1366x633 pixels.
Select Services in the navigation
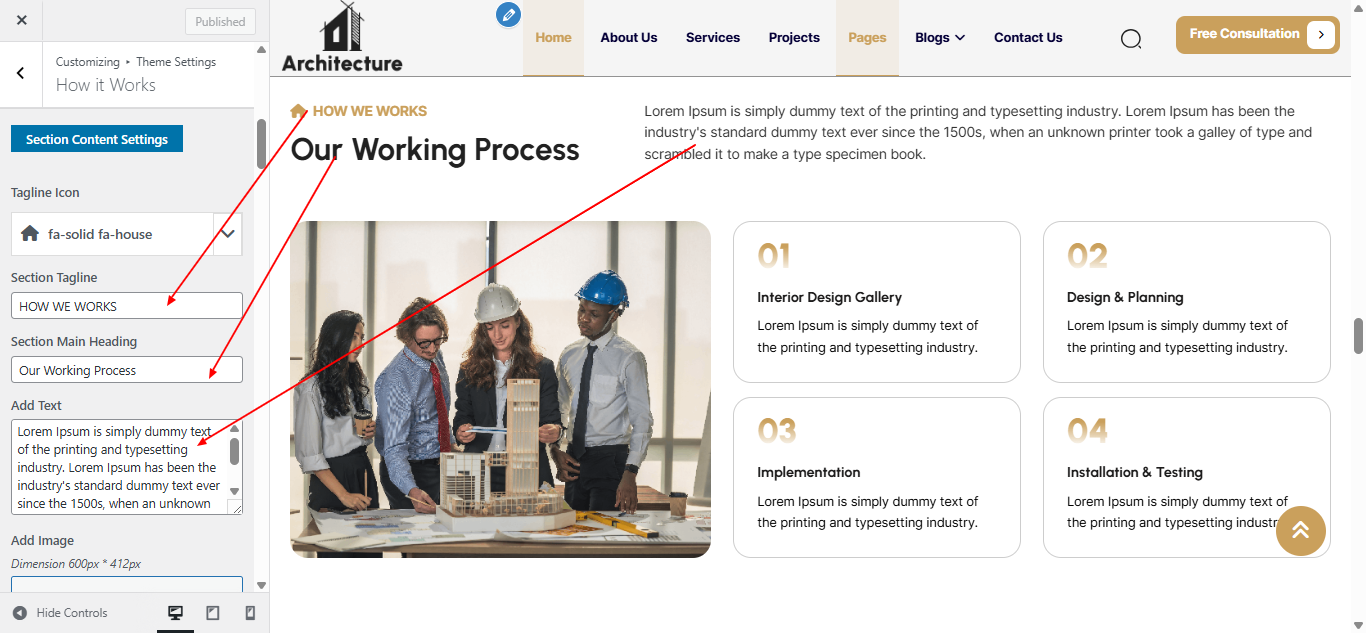712,37
